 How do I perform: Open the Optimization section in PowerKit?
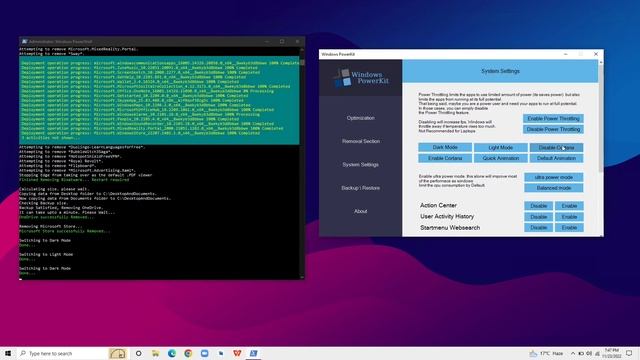click(360, 118)
